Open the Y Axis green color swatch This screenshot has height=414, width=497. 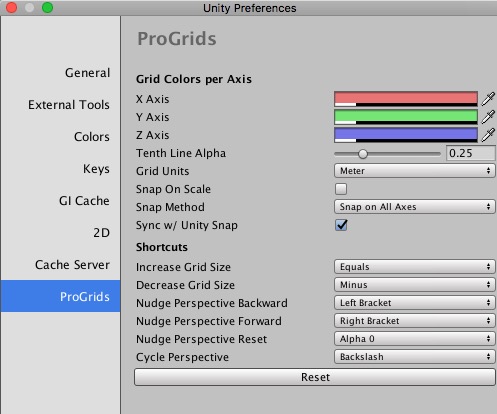pyautogui.click(x=406, y=117)
